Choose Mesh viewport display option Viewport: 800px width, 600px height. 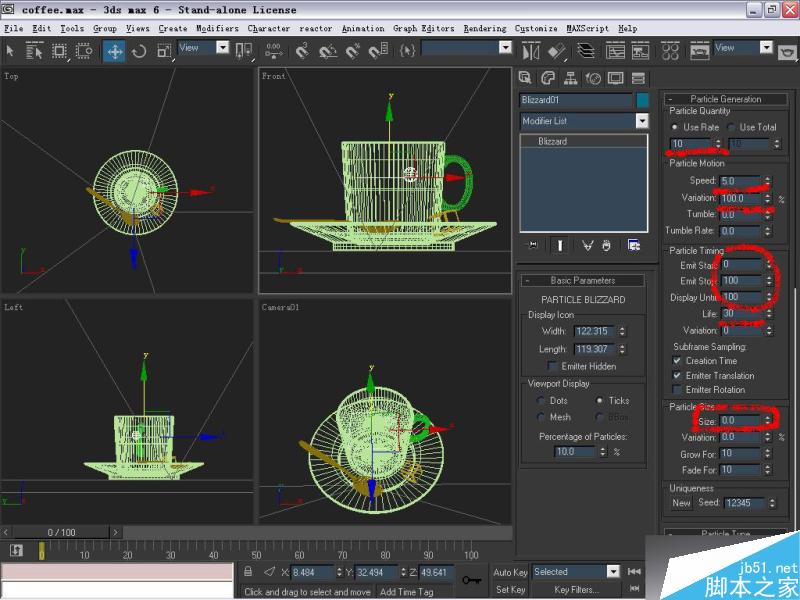(541, 417)
